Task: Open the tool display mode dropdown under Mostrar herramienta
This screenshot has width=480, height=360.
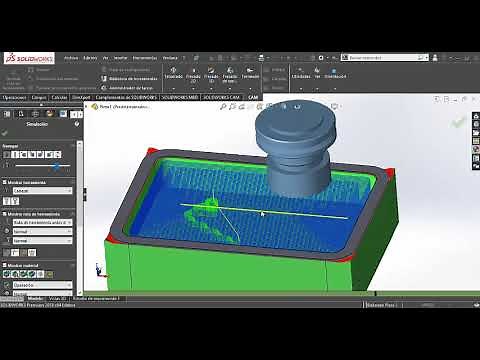Action: [x=42, y=191]
